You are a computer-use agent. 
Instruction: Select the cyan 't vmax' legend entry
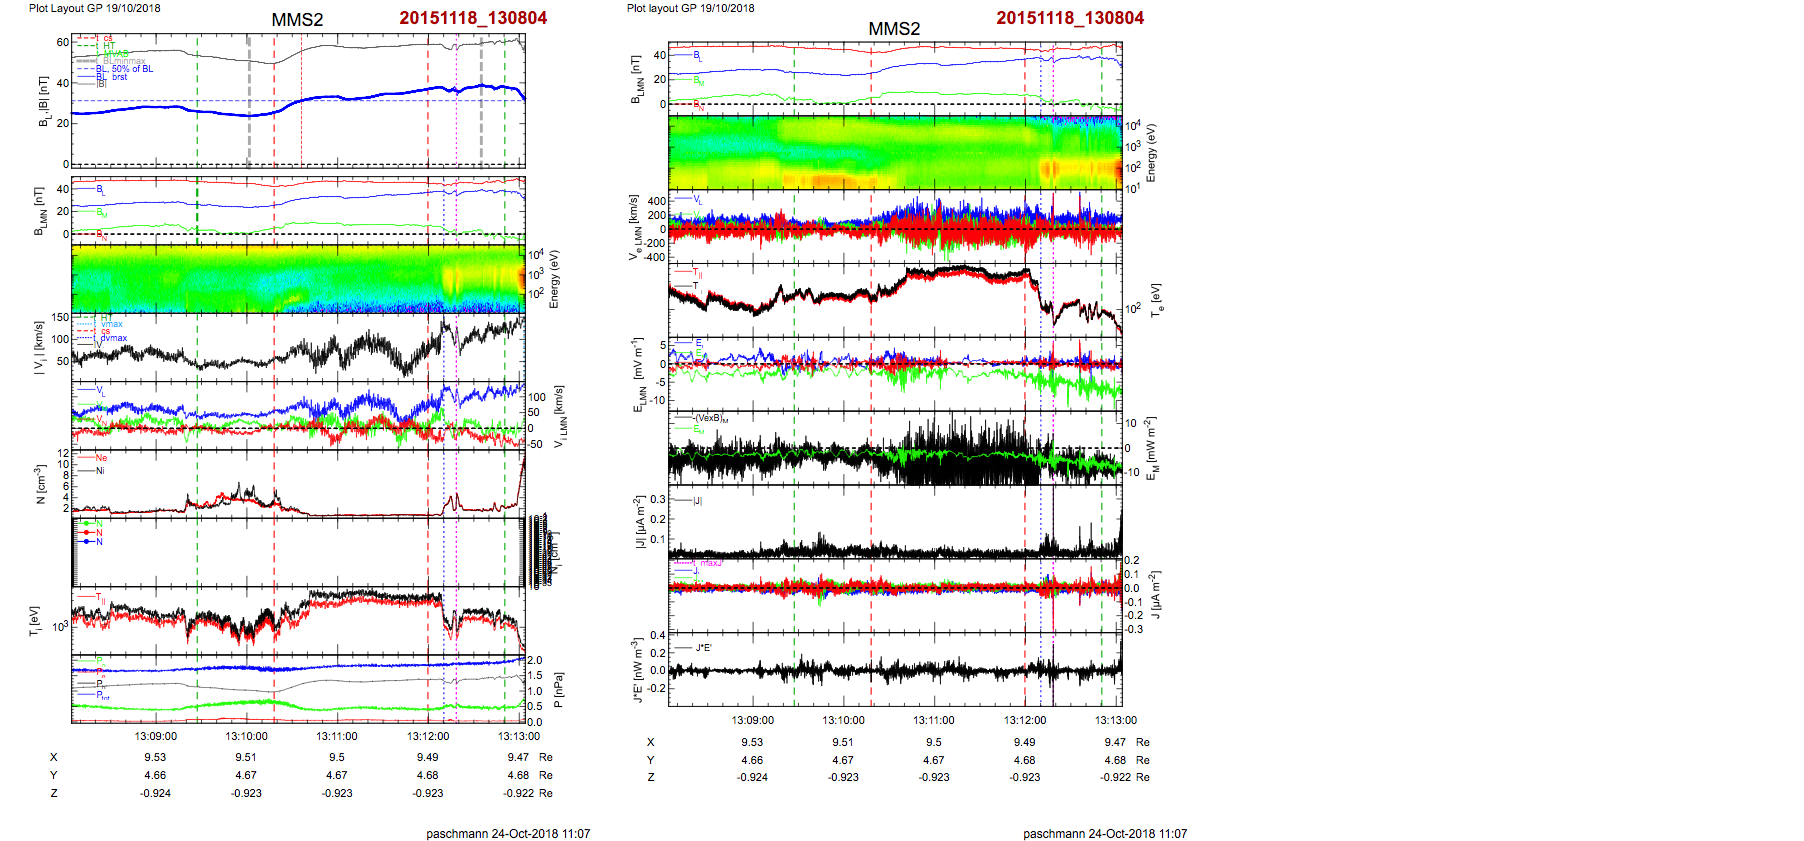coord(109,324)
